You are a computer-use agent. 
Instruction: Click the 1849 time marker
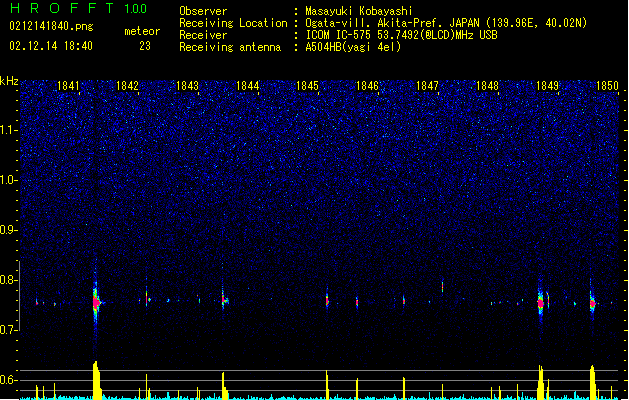(x=547, y=86)
